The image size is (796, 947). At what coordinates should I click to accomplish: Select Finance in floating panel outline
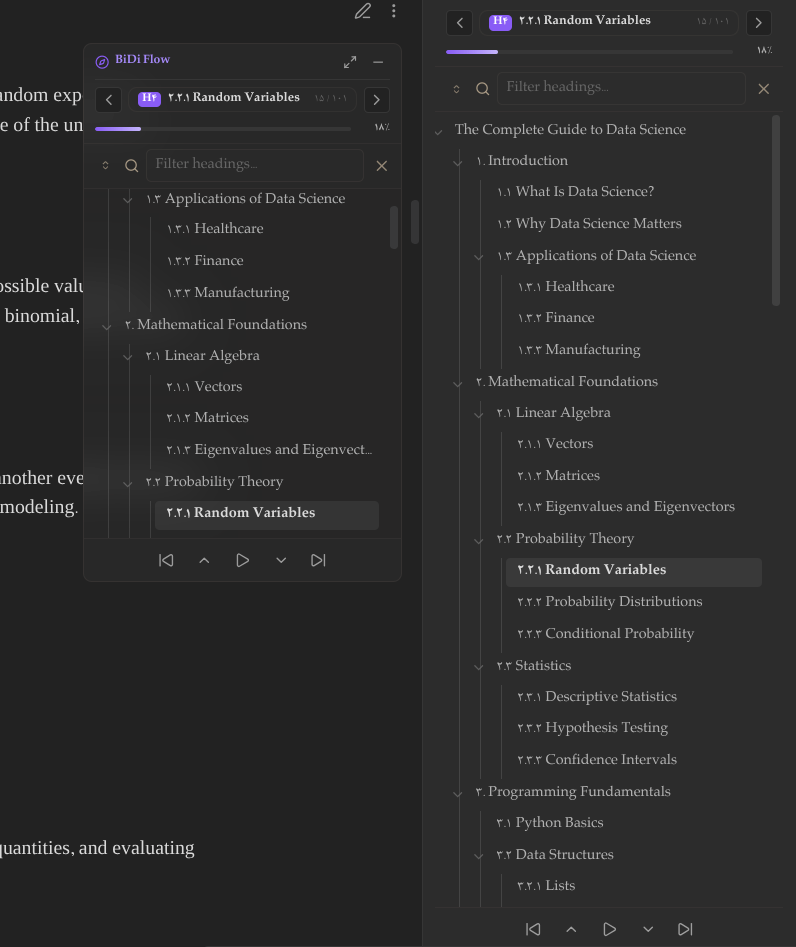205,260
